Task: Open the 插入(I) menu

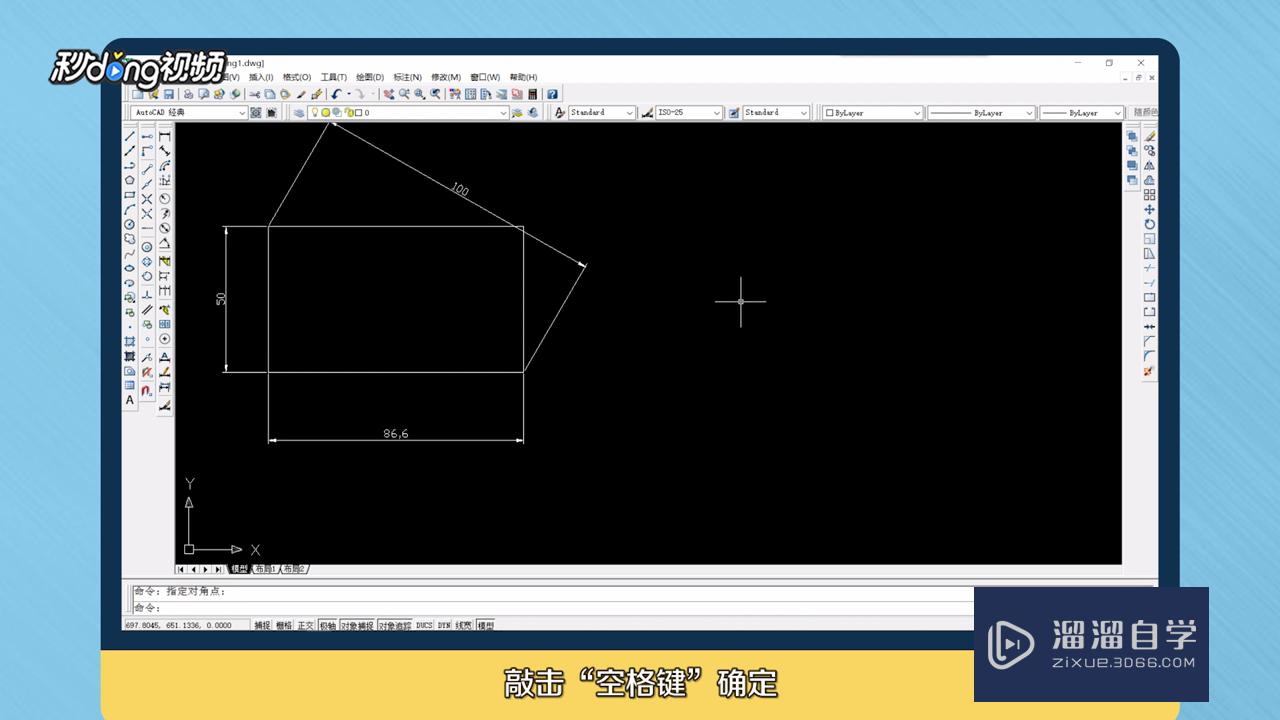Action: [261, 77]
